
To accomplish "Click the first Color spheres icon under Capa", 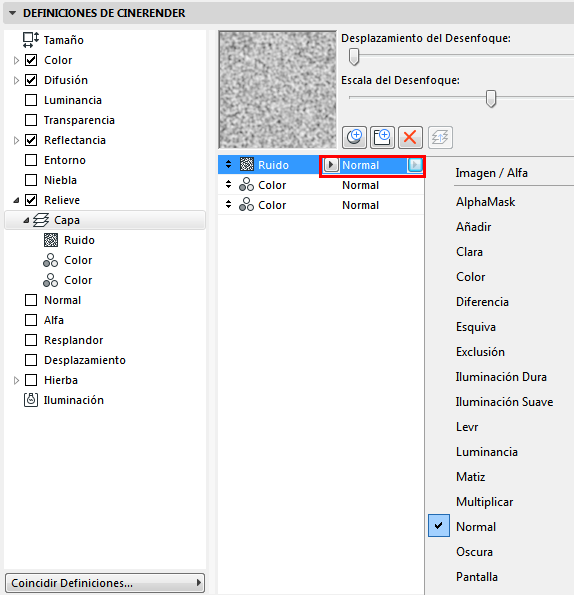I will pos(50,260).
